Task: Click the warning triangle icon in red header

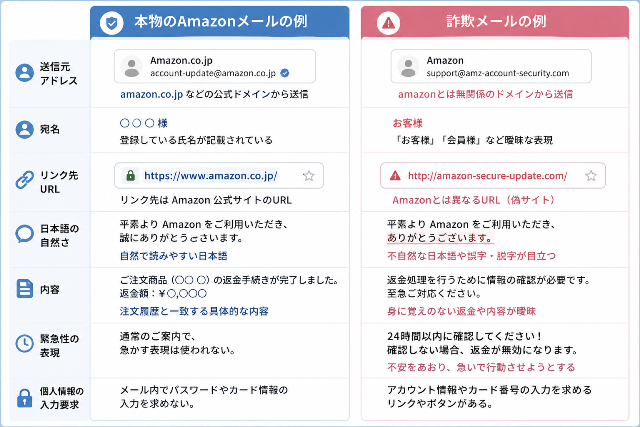Action: pyautogui.click(x=388, y=23)
